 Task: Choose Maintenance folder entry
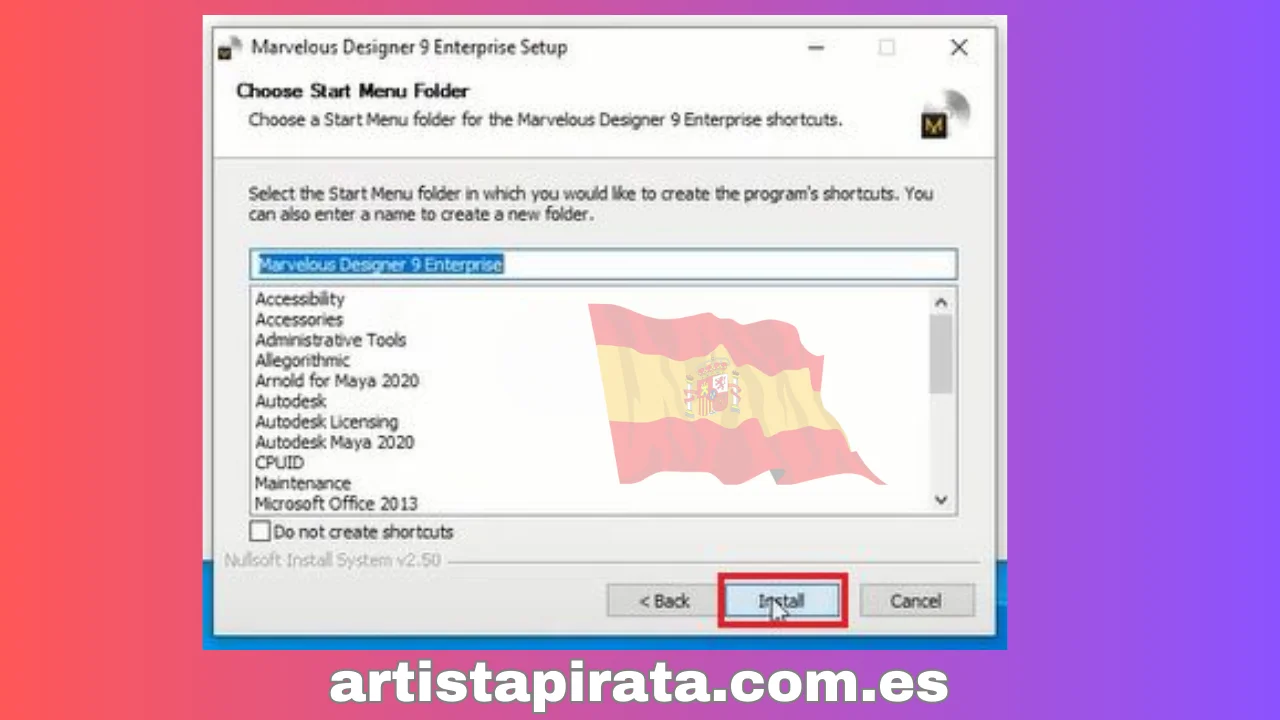[302, 483]
